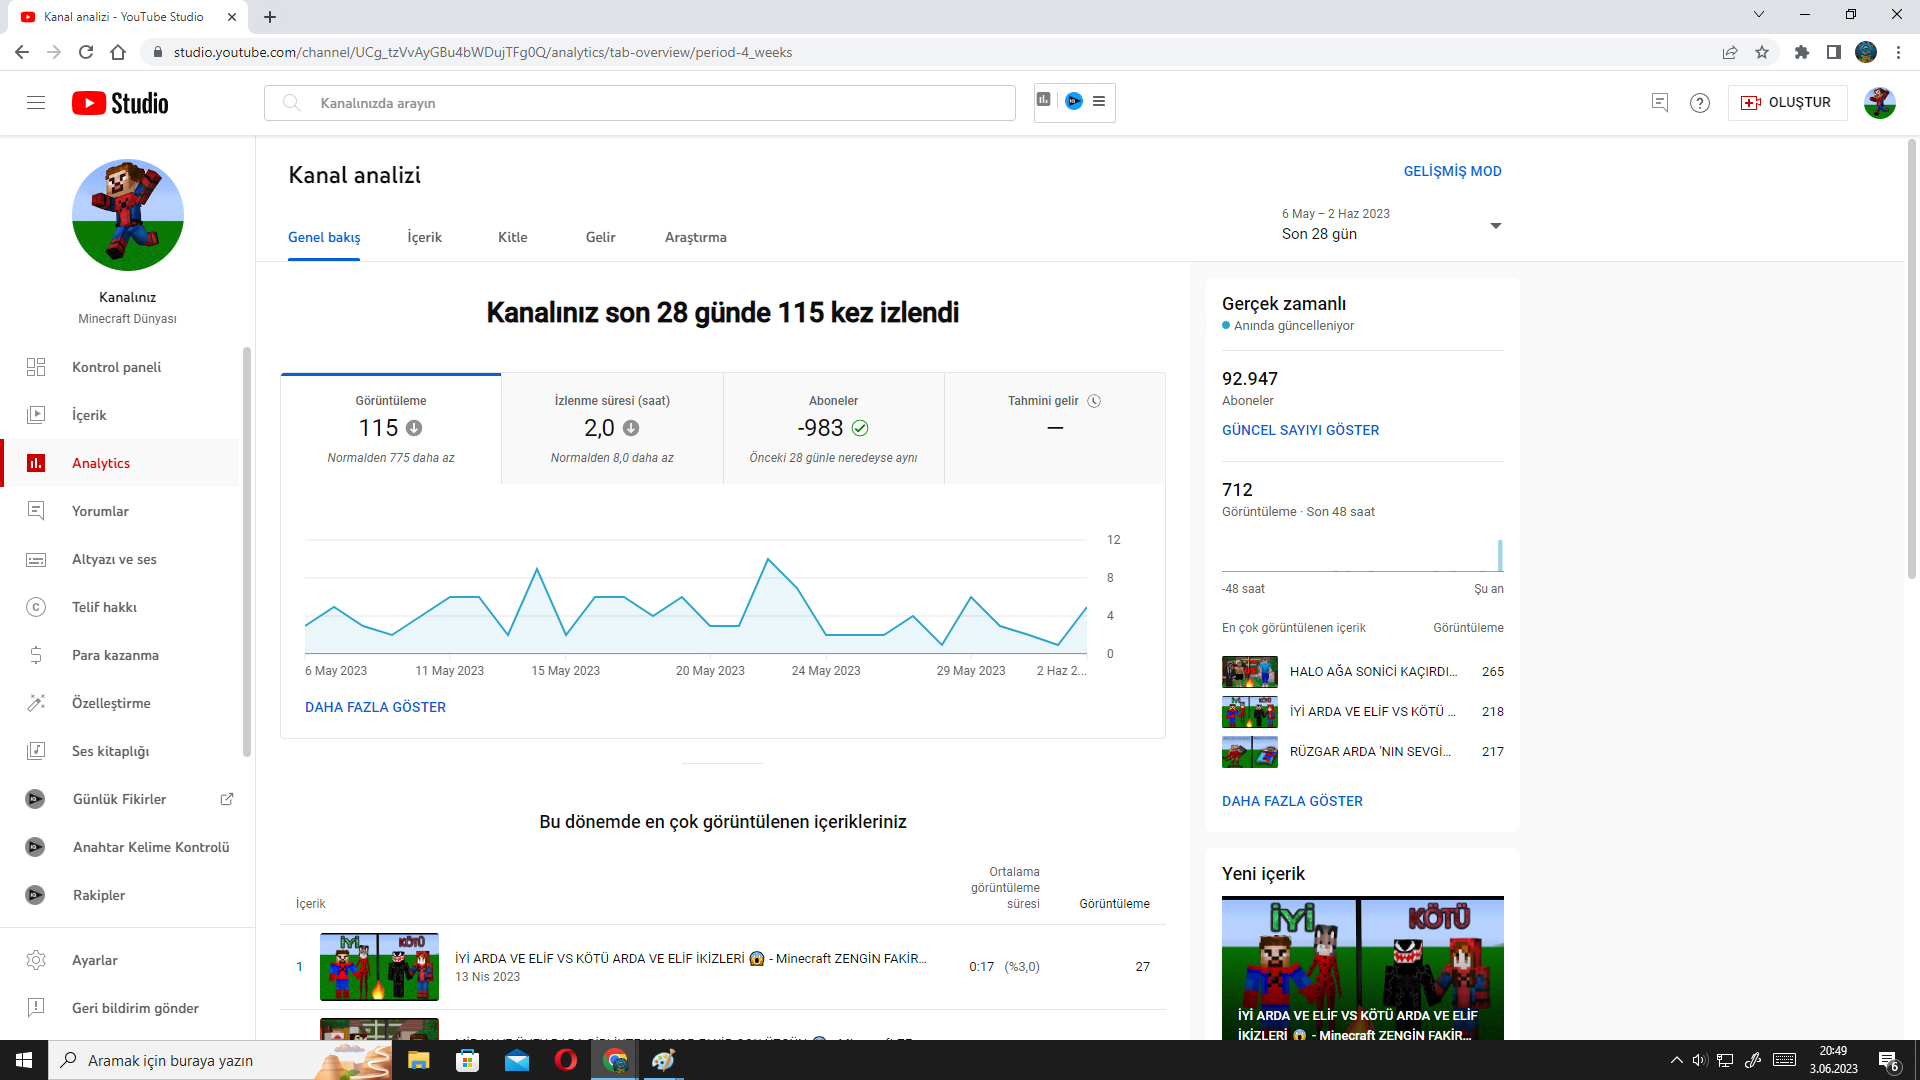
Task: Select the Tahmini gelir metric card
Action: coord(1055,429)
